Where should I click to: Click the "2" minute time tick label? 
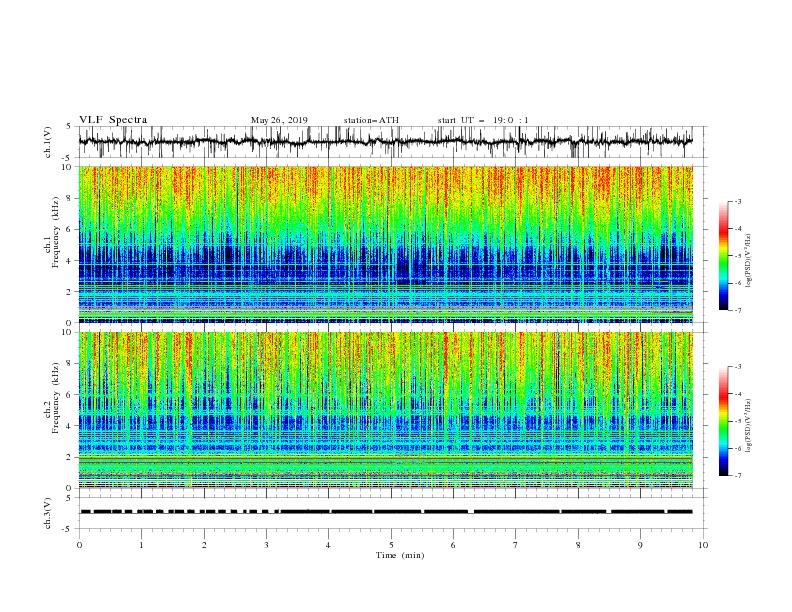tap(204, 545)
